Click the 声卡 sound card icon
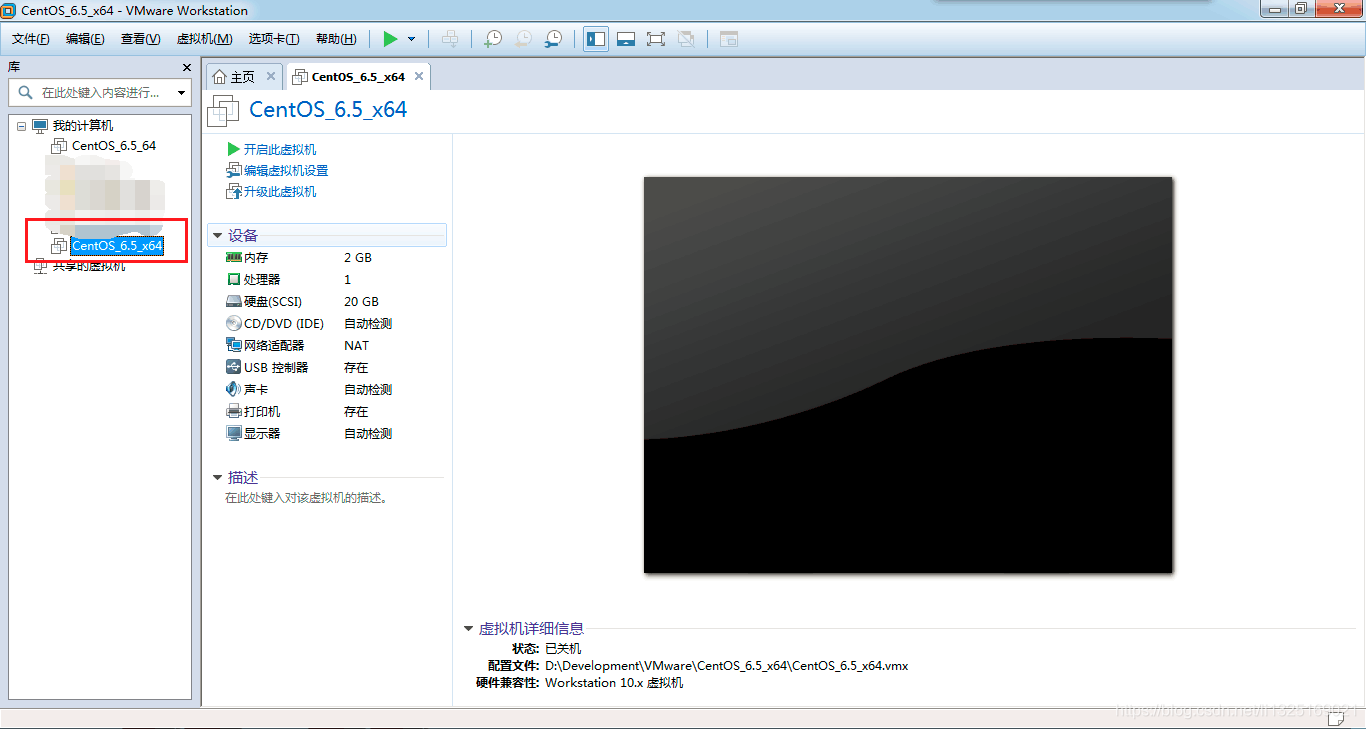This screenshot has width=1366, height=729. pos(234,390)
